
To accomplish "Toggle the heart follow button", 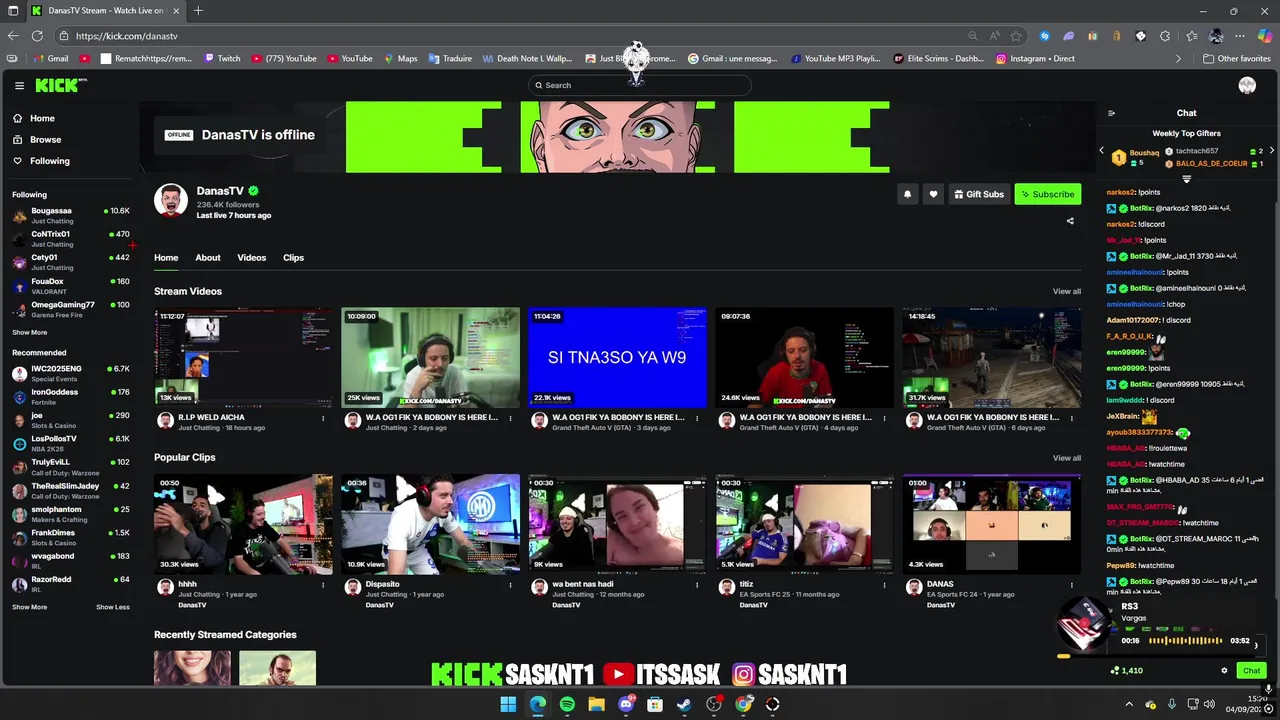I will pyautogui.click(x=933, y=194).
